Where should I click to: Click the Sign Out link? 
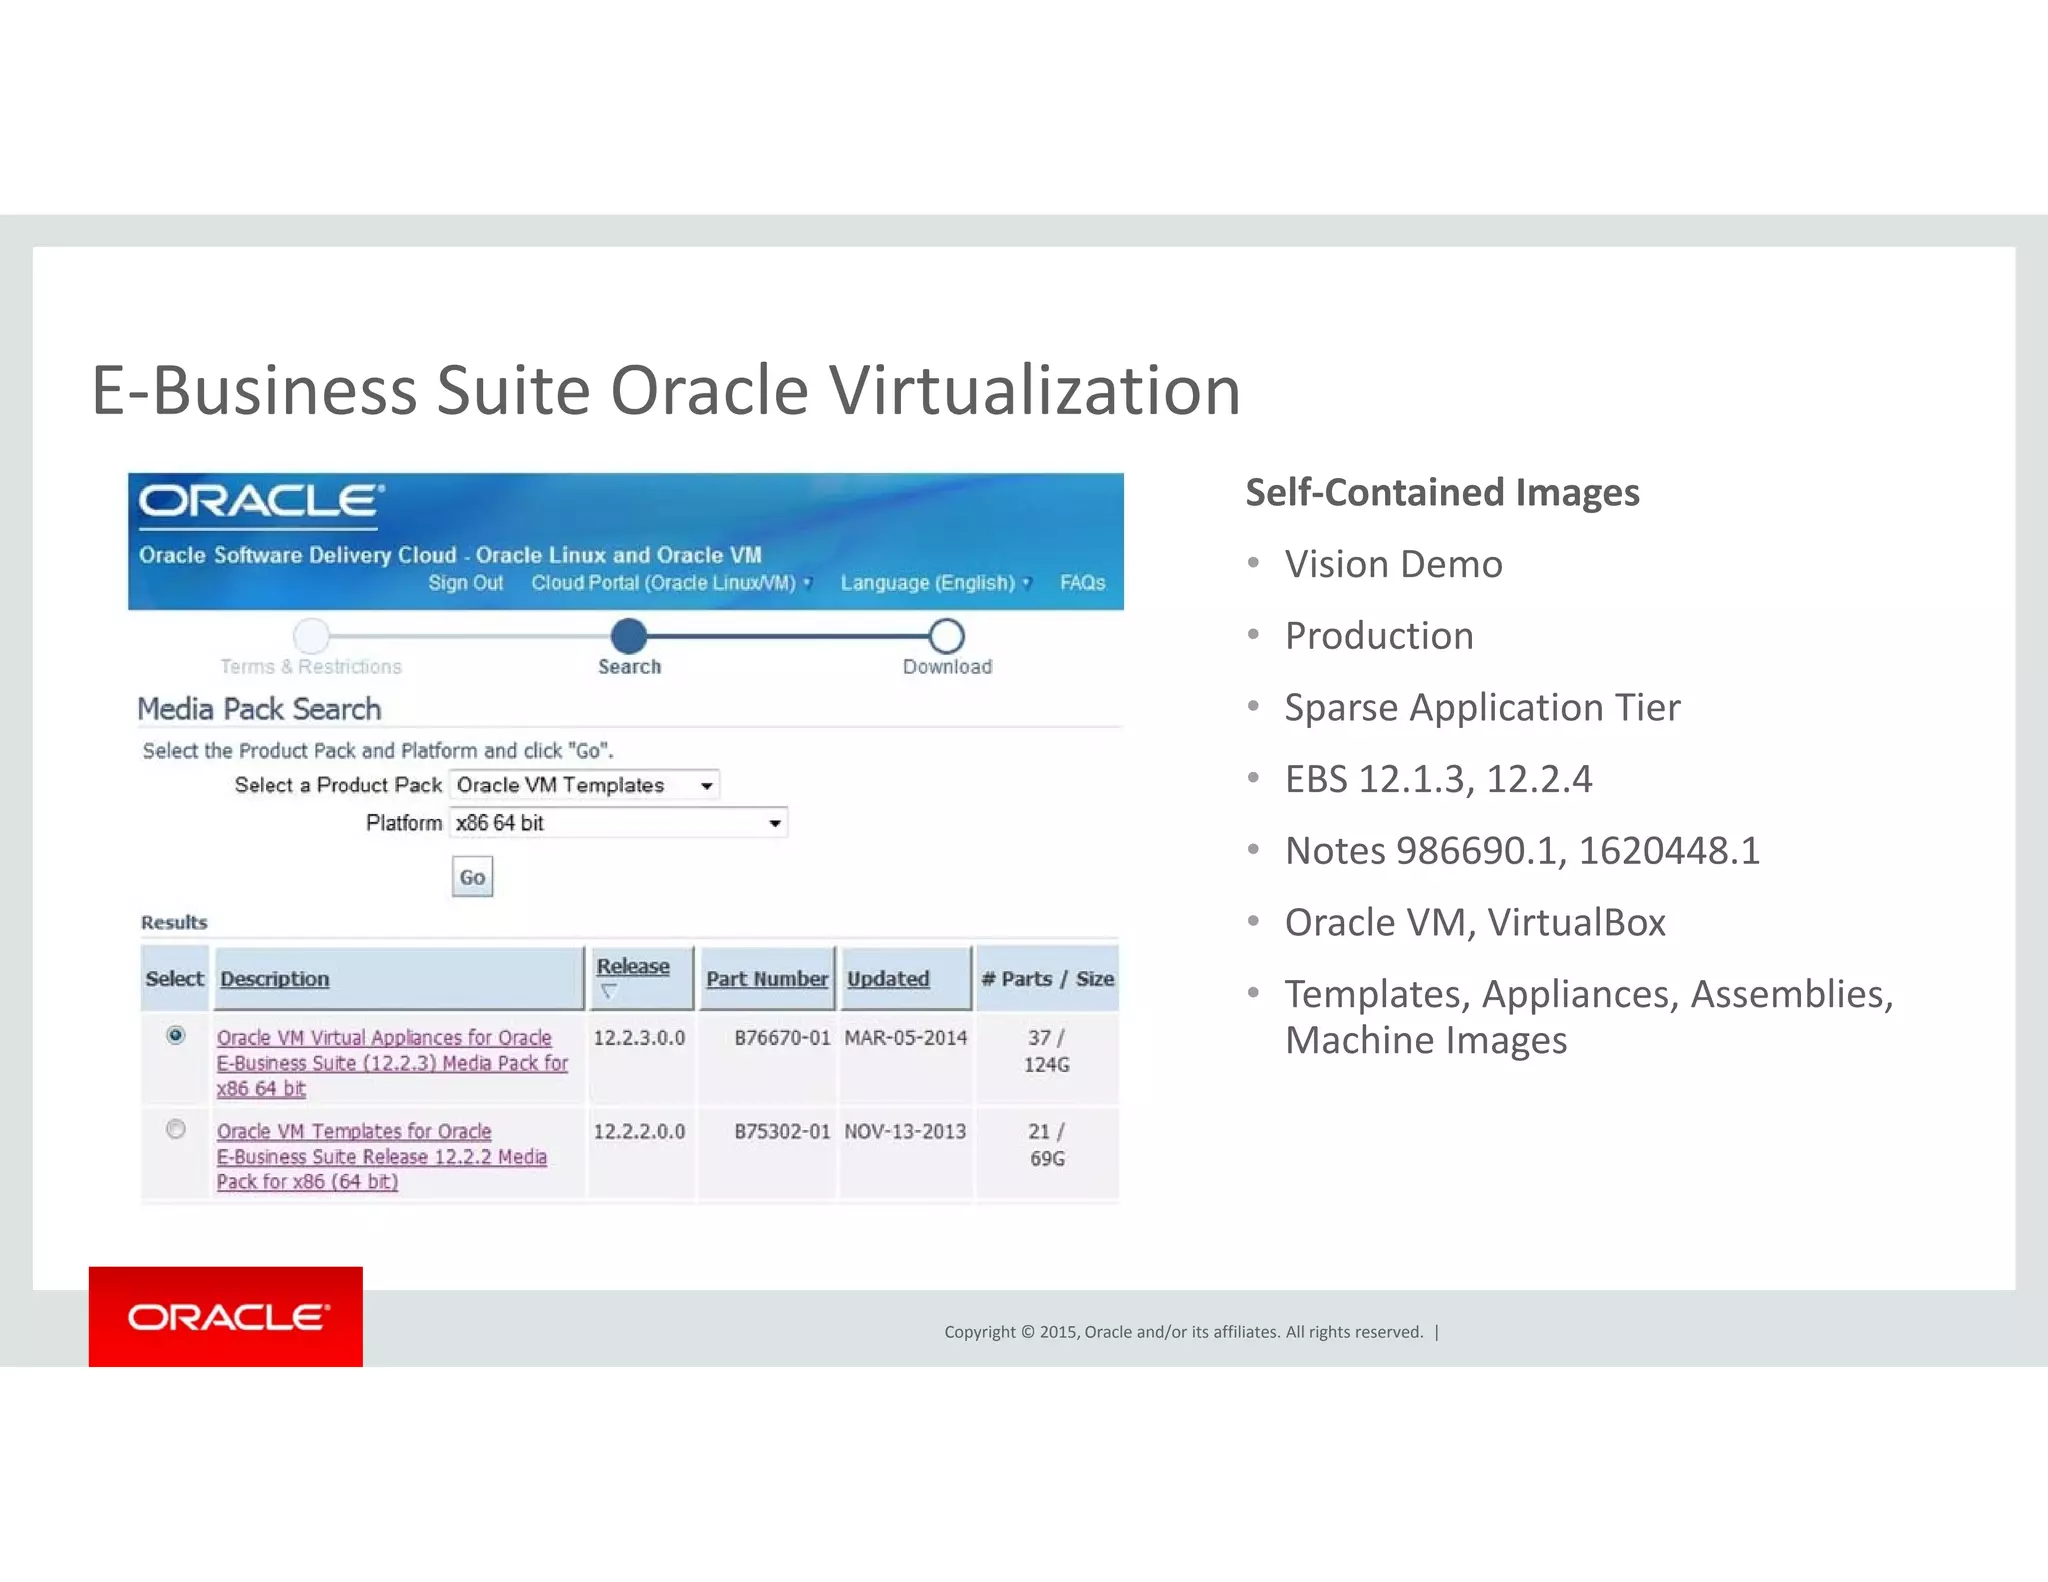coord(466,583)
